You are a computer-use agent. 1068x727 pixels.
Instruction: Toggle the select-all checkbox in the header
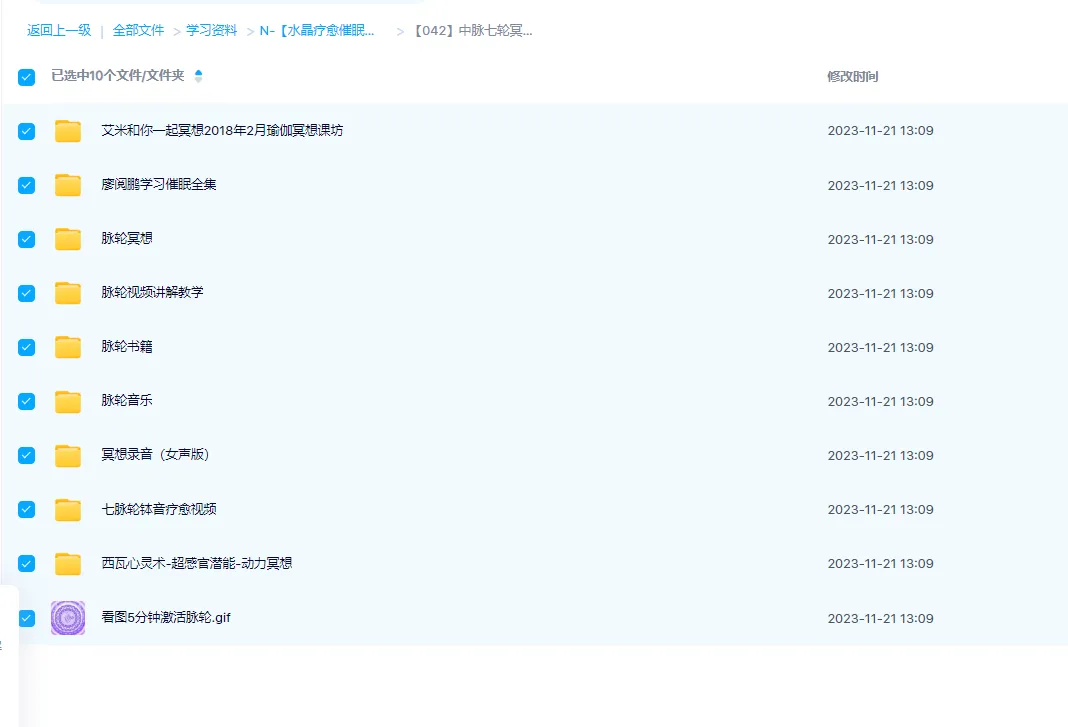27,77
